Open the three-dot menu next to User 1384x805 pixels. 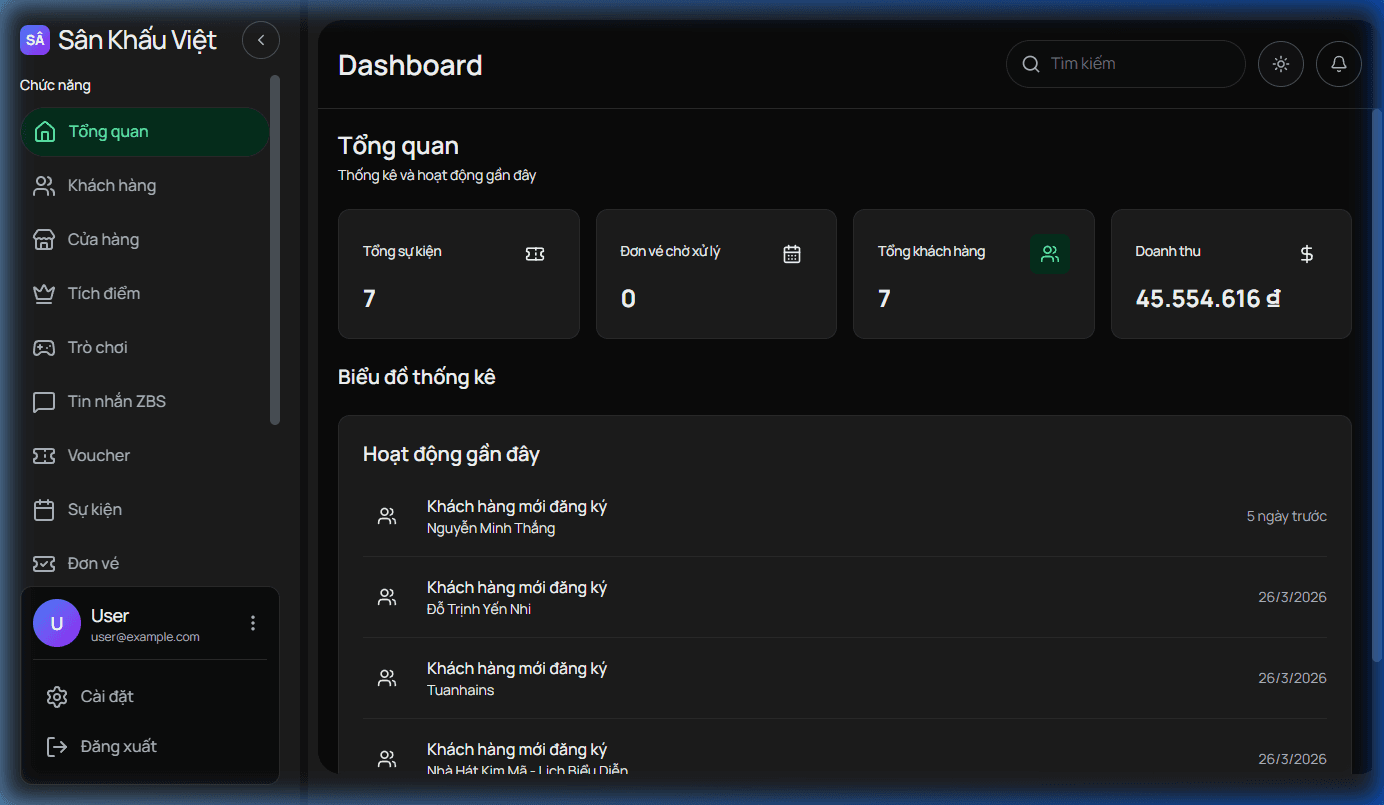tap(253, 623)
